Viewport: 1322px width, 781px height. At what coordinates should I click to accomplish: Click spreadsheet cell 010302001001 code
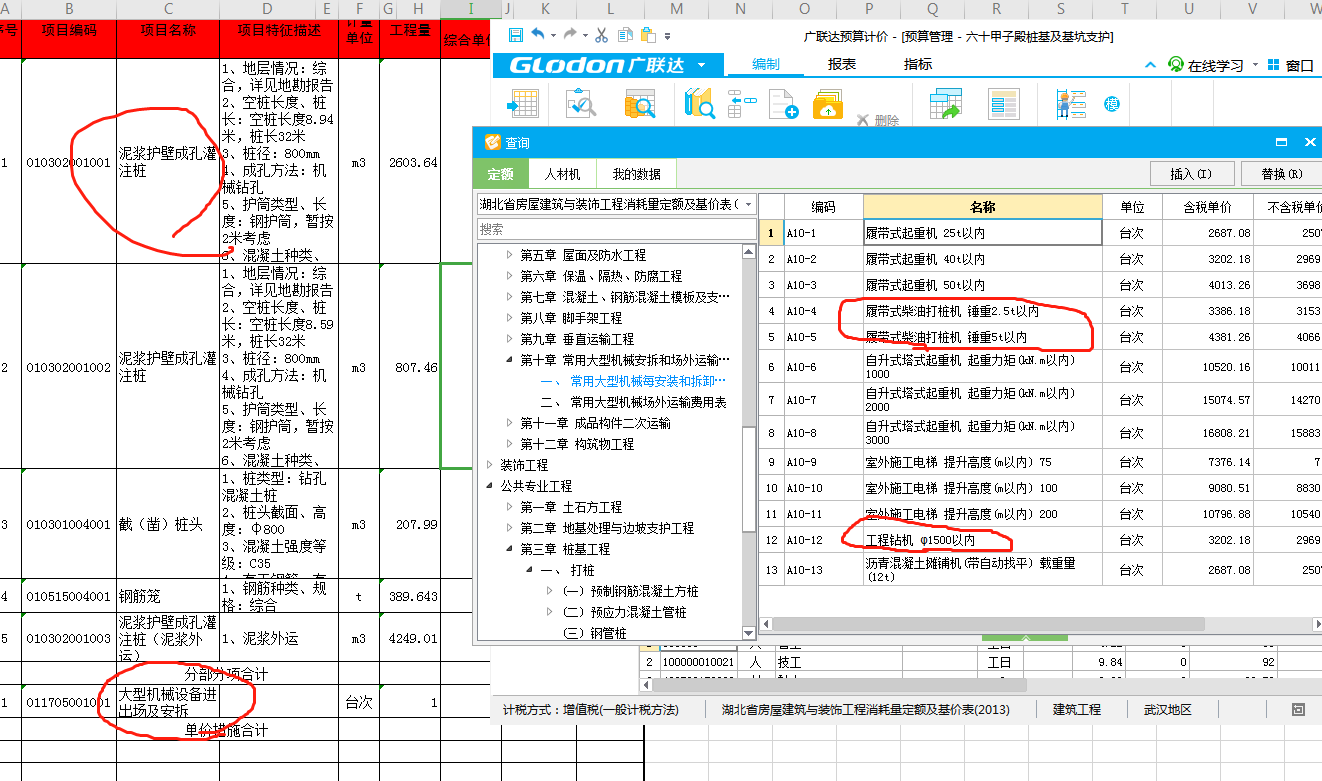[68, 161]
